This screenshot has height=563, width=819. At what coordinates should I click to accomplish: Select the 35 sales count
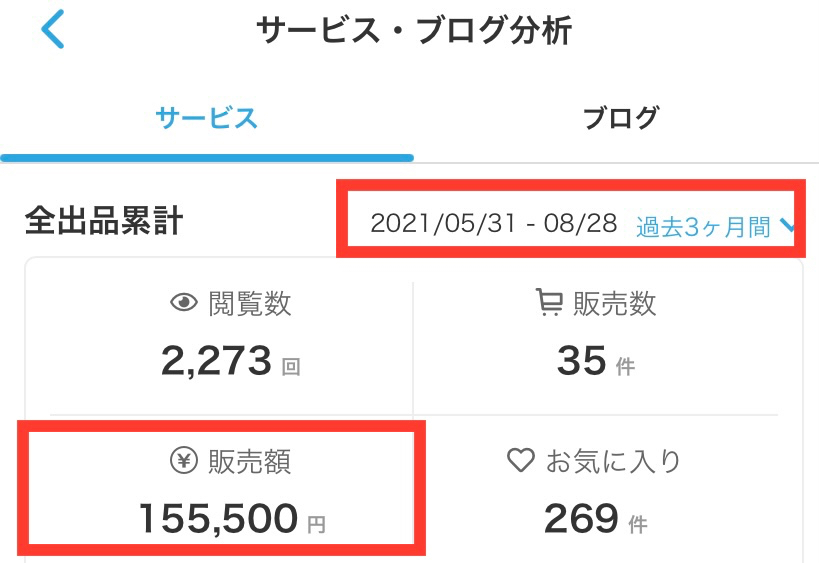click(582, 361)
